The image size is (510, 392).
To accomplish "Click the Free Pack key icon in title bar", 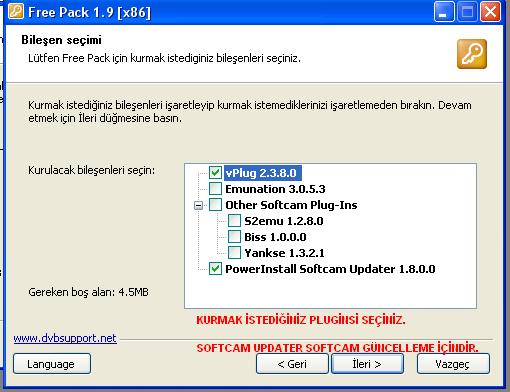I will [16, 11].
